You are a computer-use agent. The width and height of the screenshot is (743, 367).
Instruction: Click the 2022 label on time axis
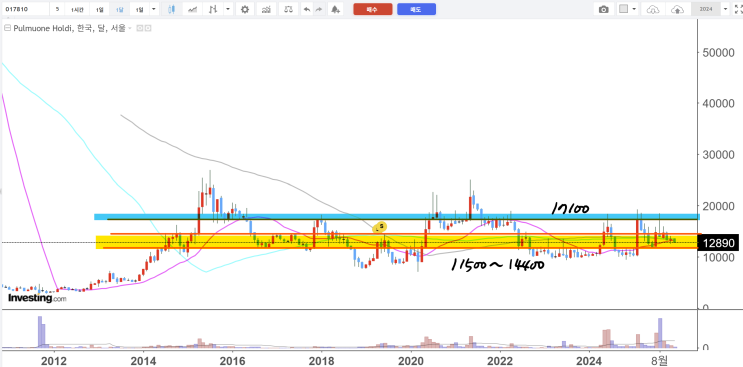click(x=499, y=361)
